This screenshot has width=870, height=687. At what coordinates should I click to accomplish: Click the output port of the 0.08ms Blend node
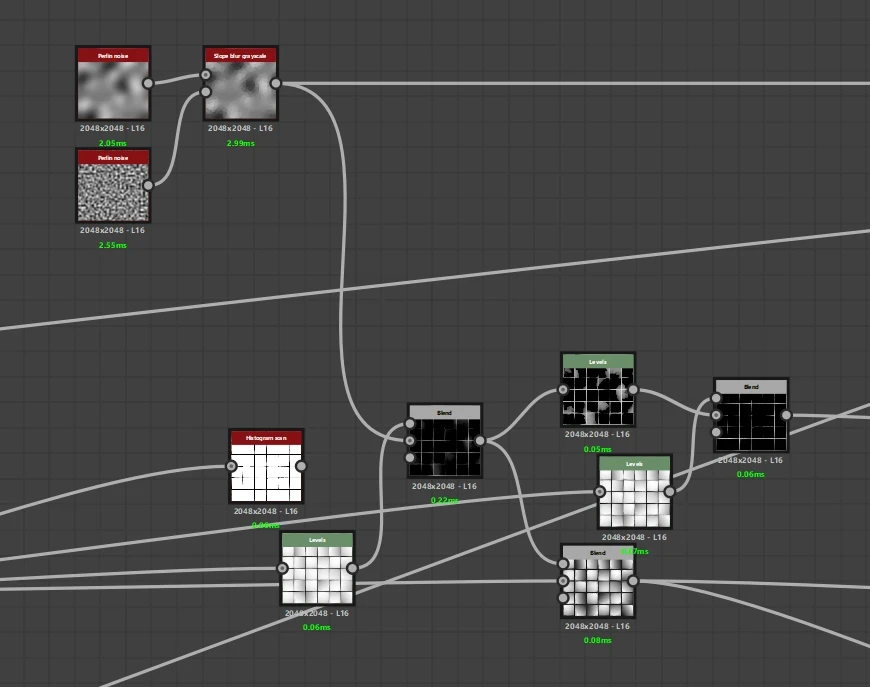[x=633, y=581]
